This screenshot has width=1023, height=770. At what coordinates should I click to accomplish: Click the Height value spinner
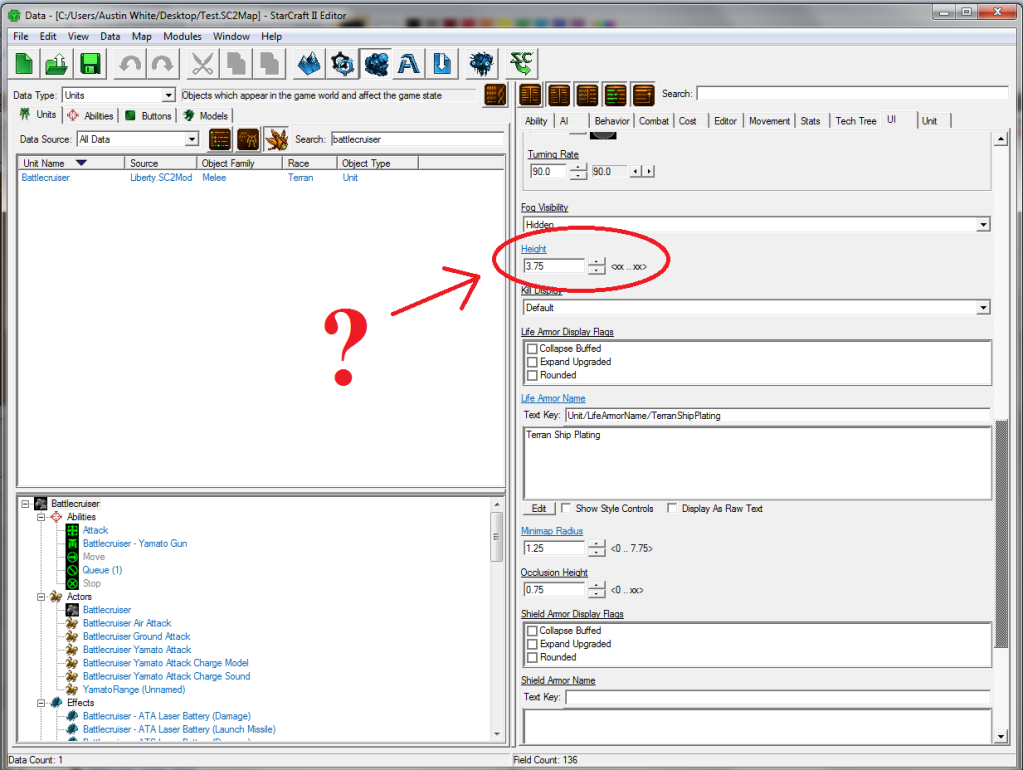(x=596, y=266)
